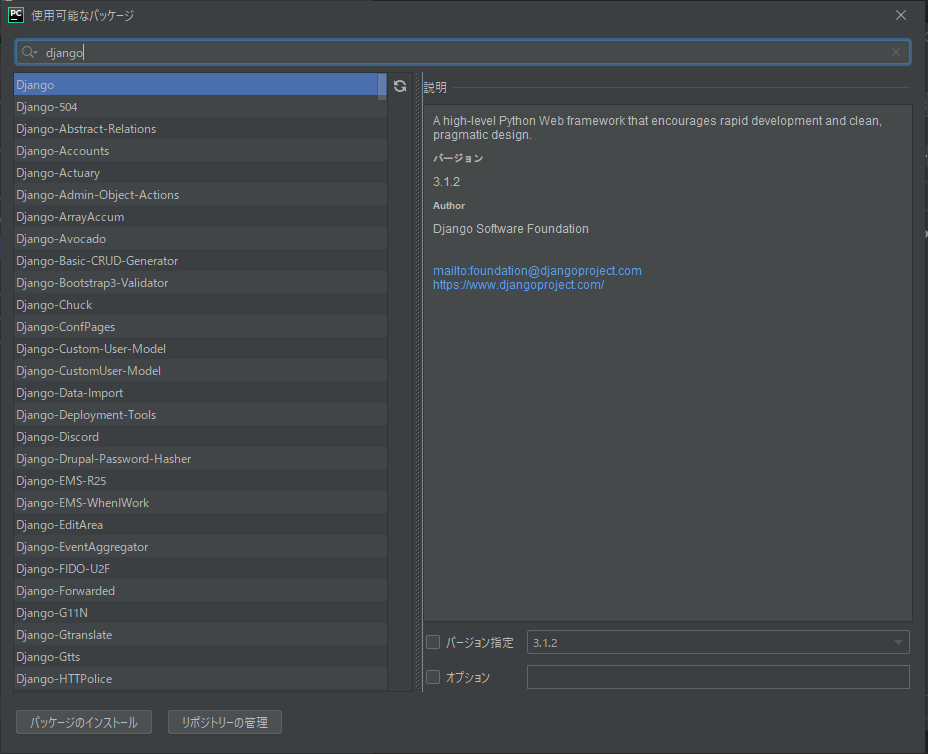Viewport: 928px width, 754px height.
Task: Select Django-Abstract-Relations package
Action: pos(200,128)
